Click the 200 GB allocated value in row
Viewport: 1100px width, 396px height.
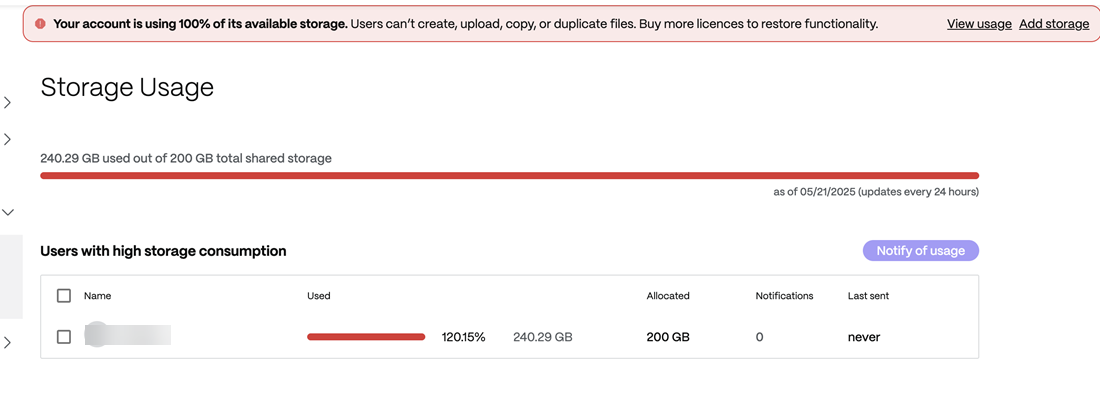point(668,337)
